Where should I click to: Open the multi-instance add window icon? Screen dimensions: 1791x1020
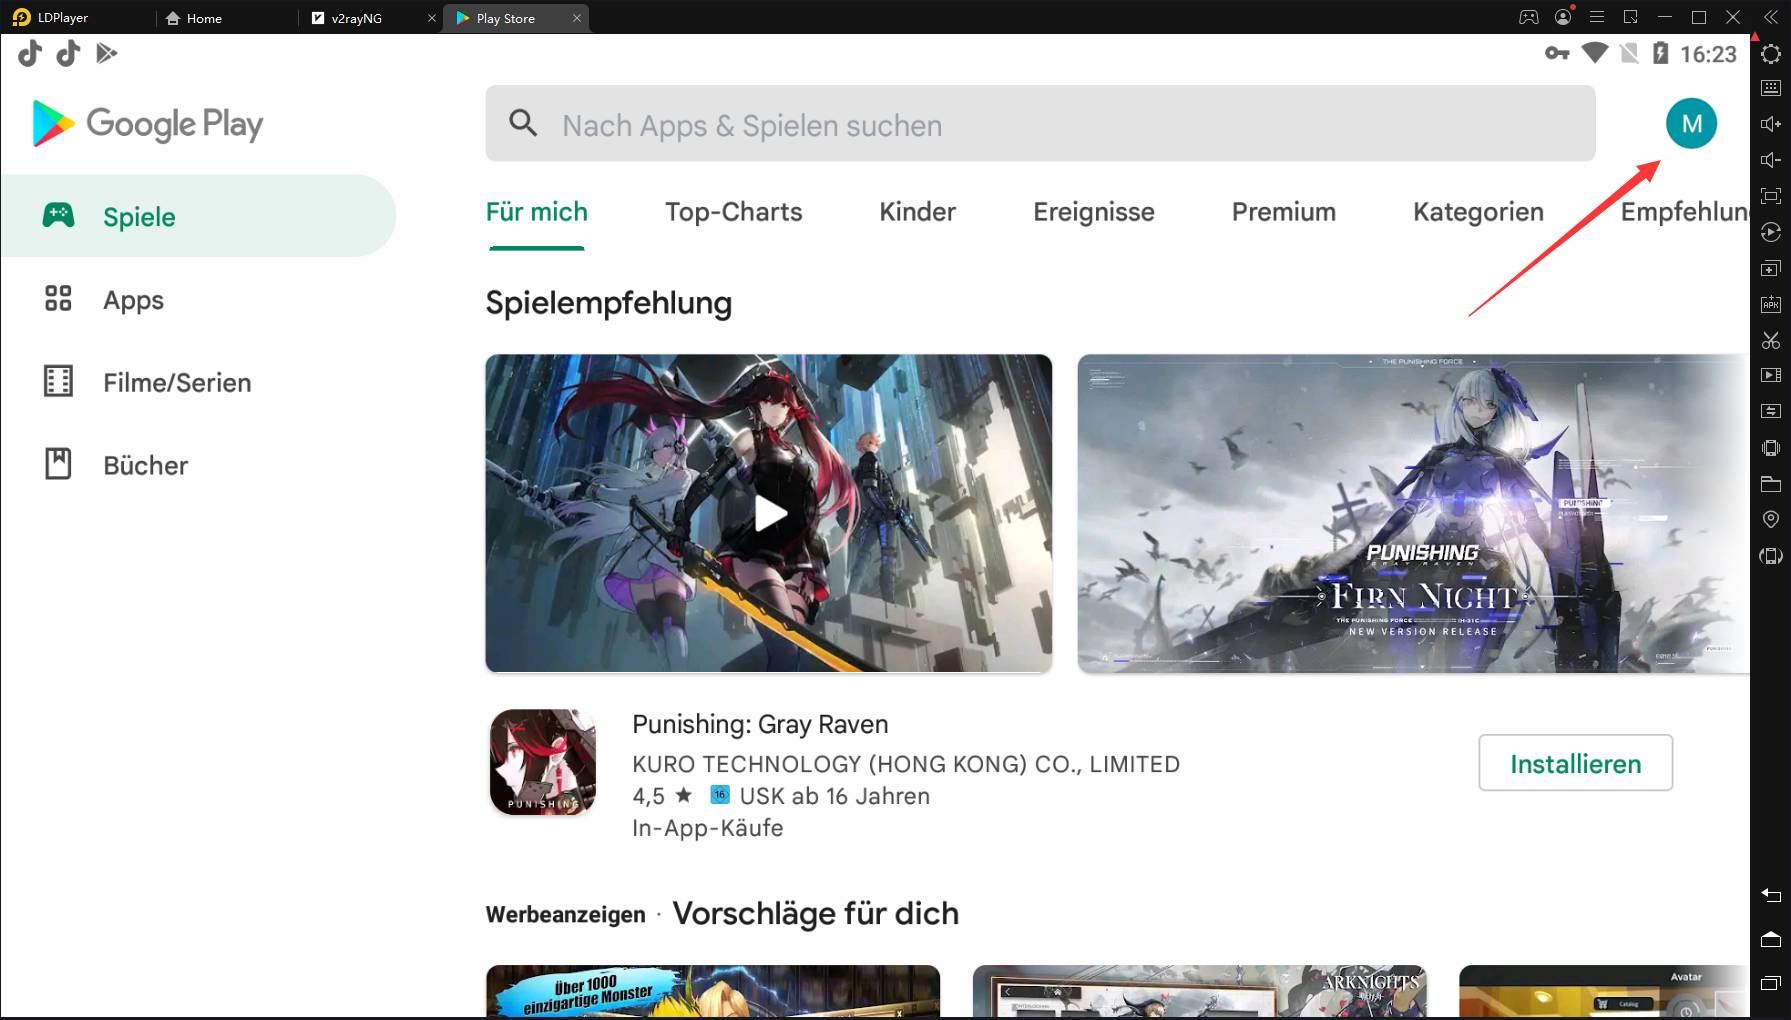(x=1771, y=269)
